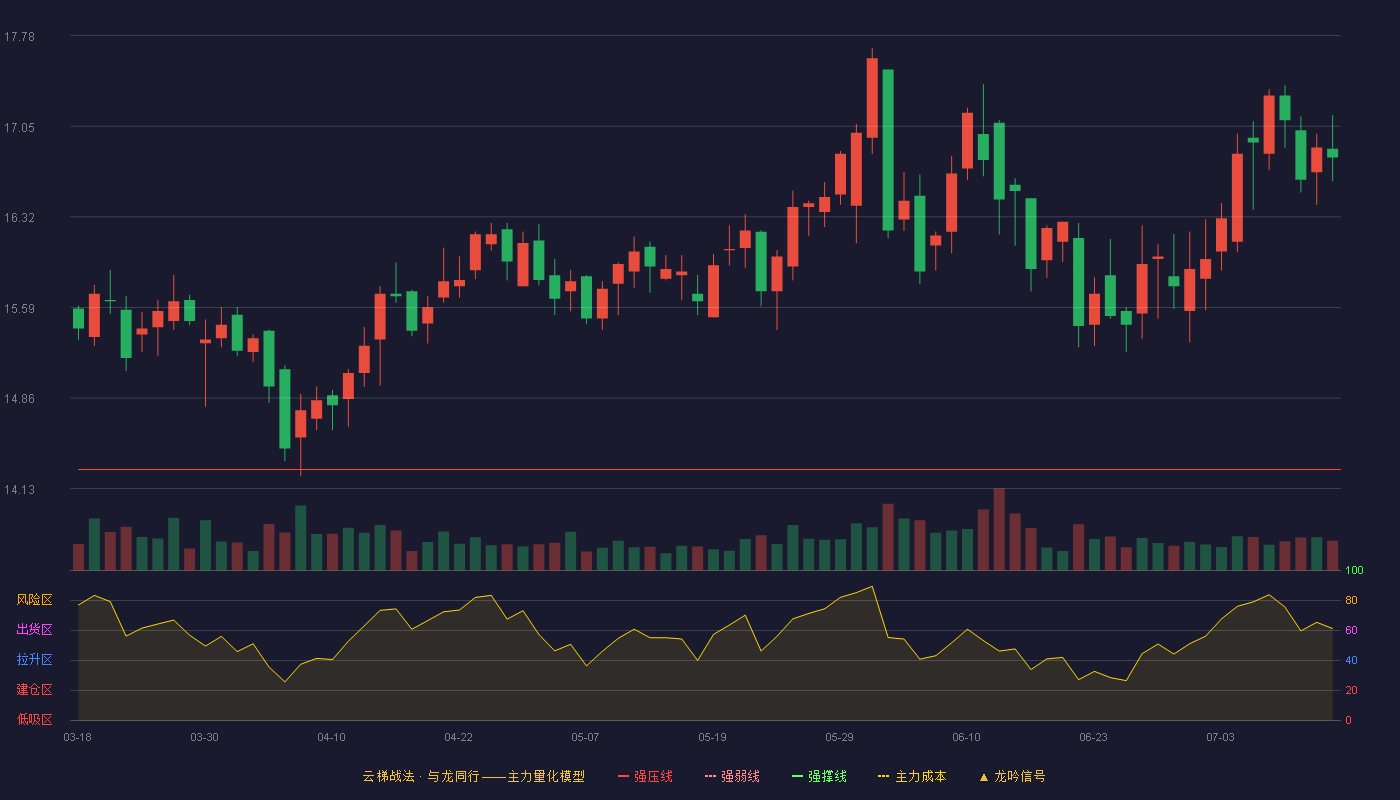This screenshot has height=800, width=1400.
Task: Click the 60 indicator axis value
Action: [x=1351, y=630]
